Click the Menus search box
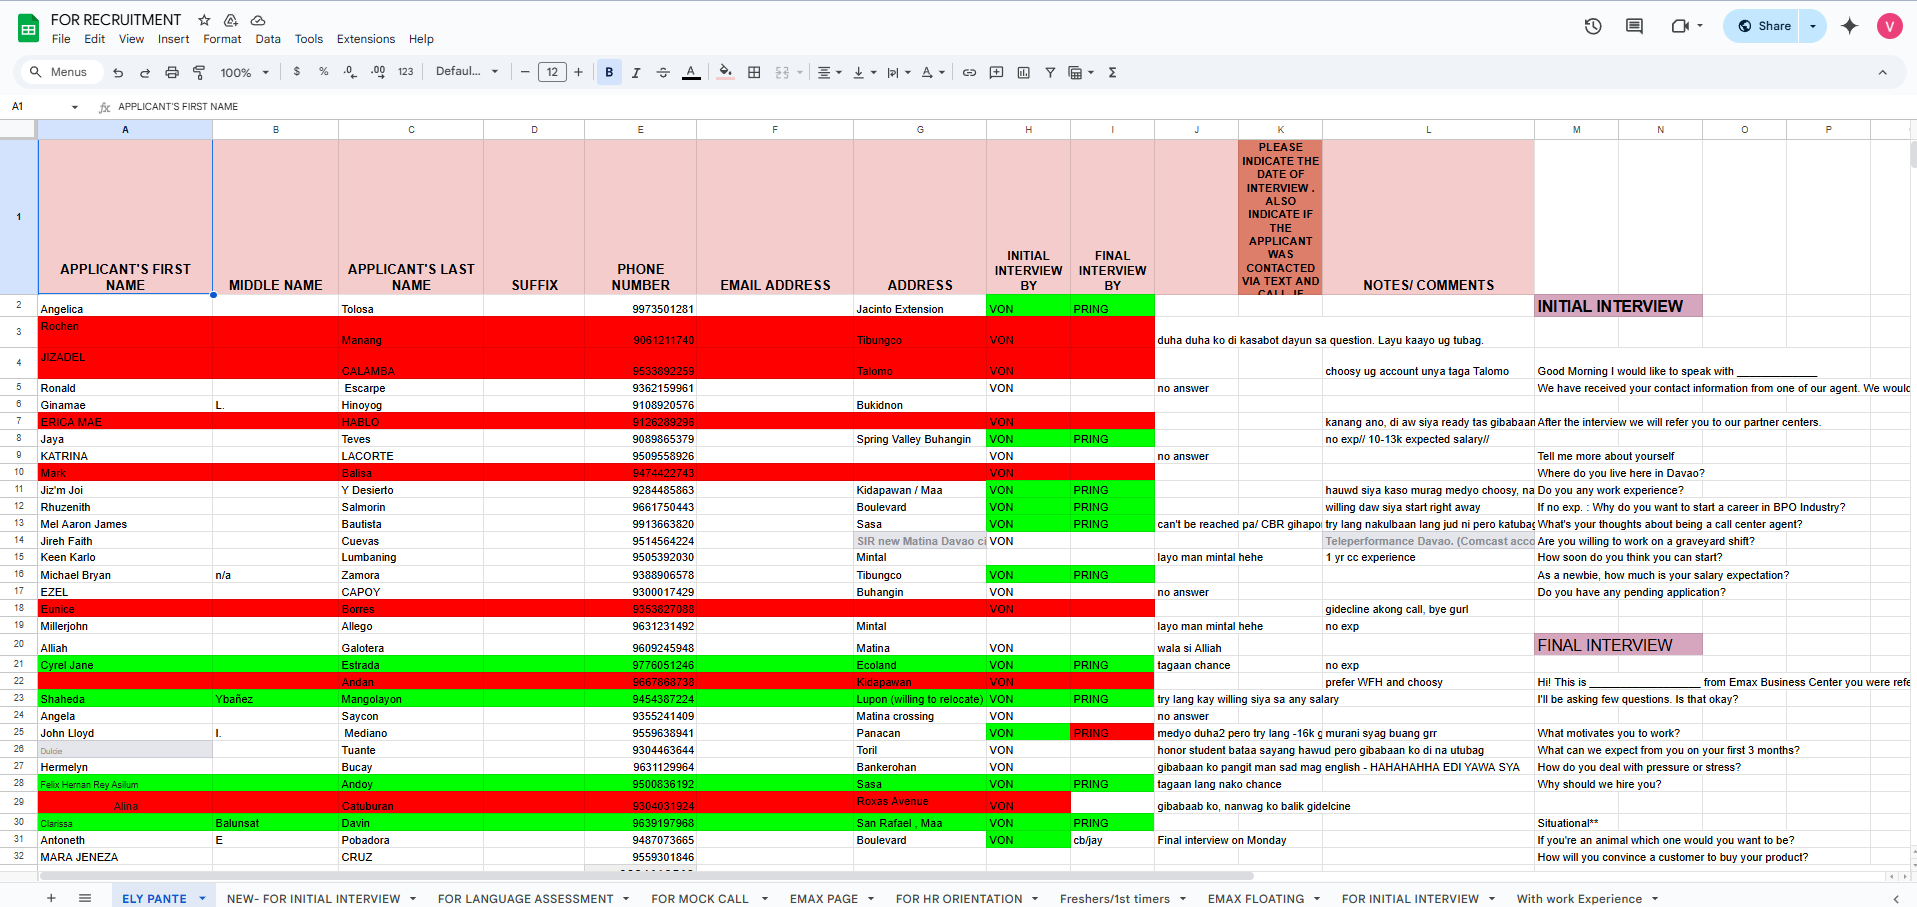 (x=60, y=72)
